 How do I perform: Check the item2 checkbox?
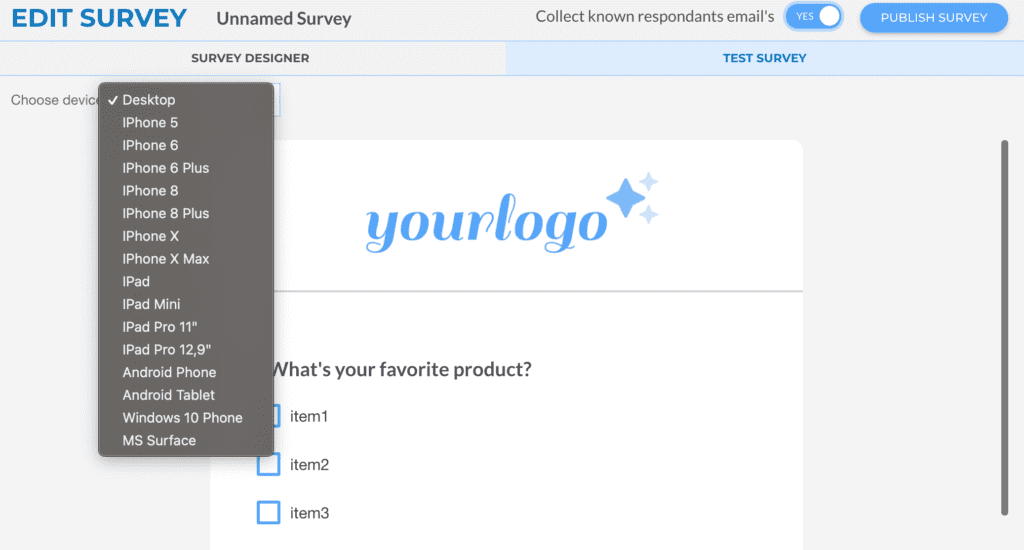pyautogui.click(x=268, y=464)
